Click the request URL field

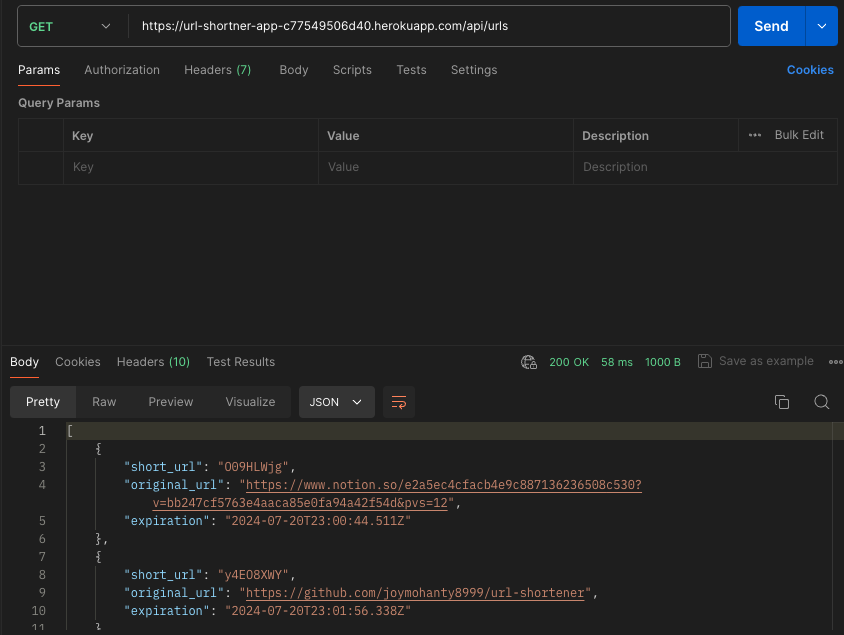430,26
